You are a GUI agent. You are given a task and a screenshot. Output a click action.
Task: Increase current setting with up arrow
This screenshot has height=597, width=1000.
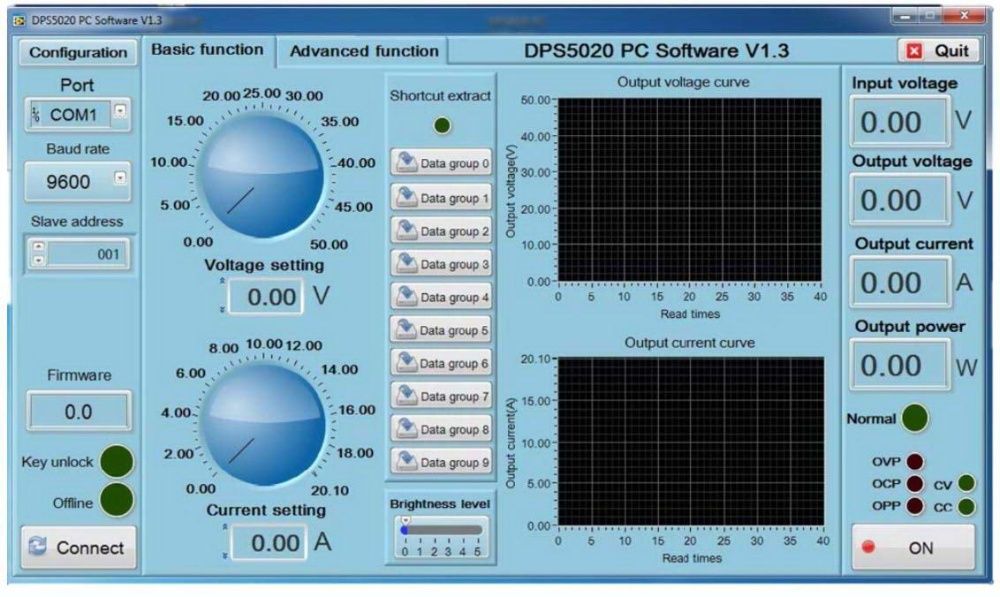[x=225, y=527]
